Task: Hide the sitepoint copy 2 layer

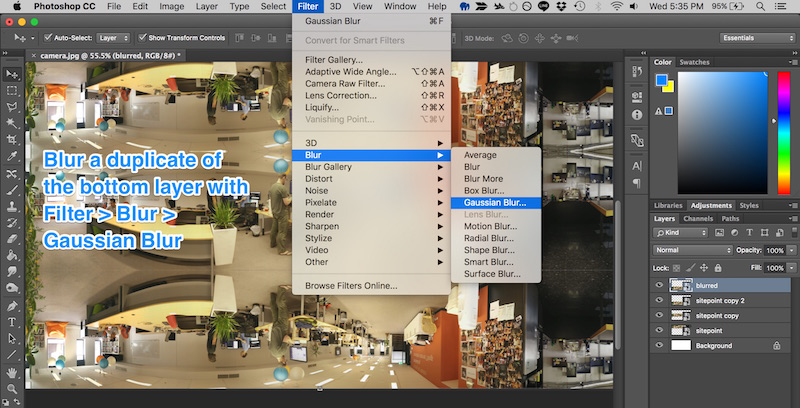Action: coord(659,300)
